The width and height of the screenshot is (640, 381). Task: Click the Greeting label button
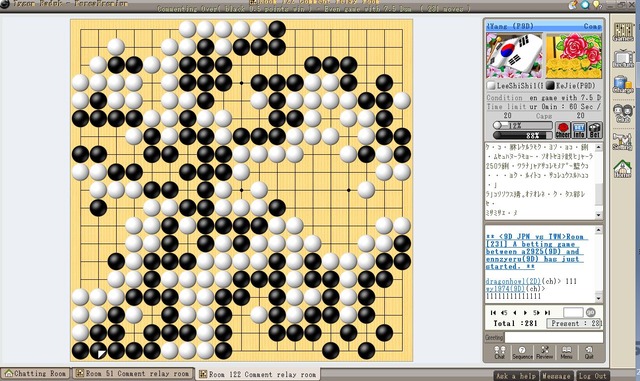494,337
